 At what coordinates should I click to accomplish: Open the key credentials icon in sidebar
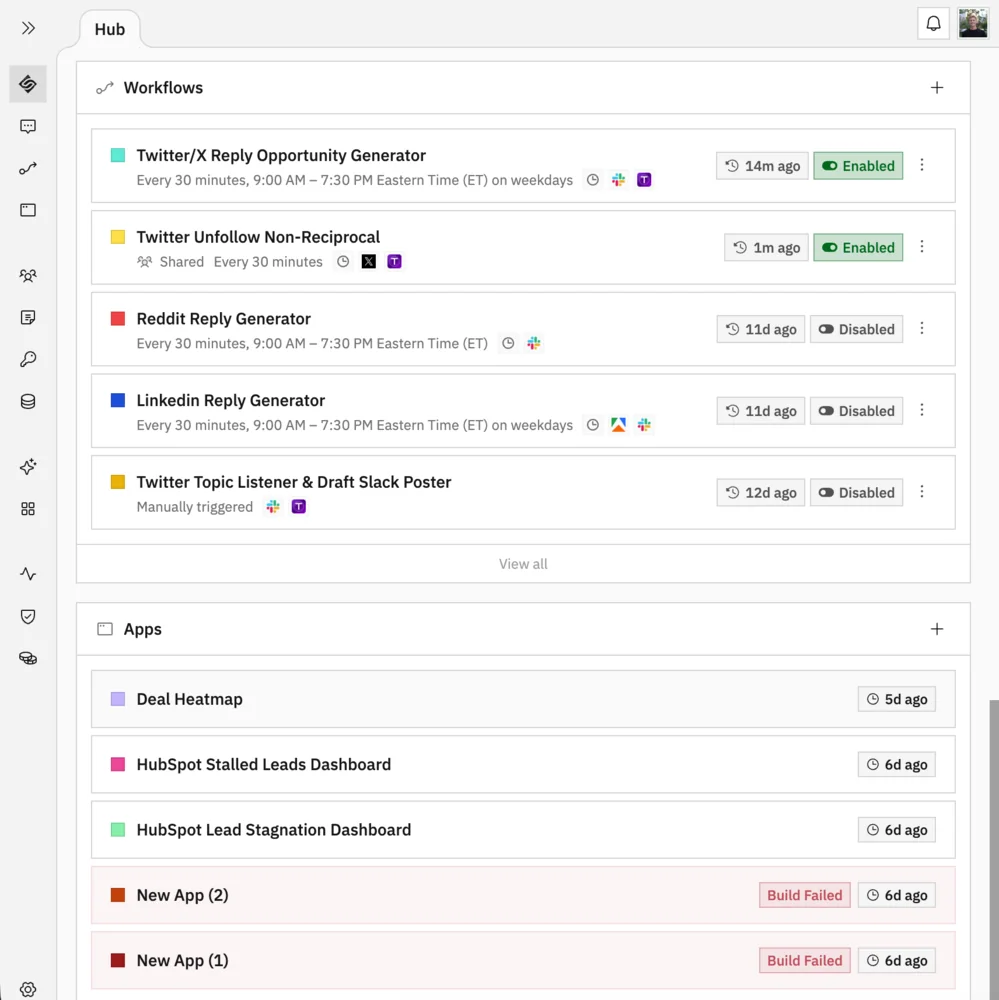(28, 360)
